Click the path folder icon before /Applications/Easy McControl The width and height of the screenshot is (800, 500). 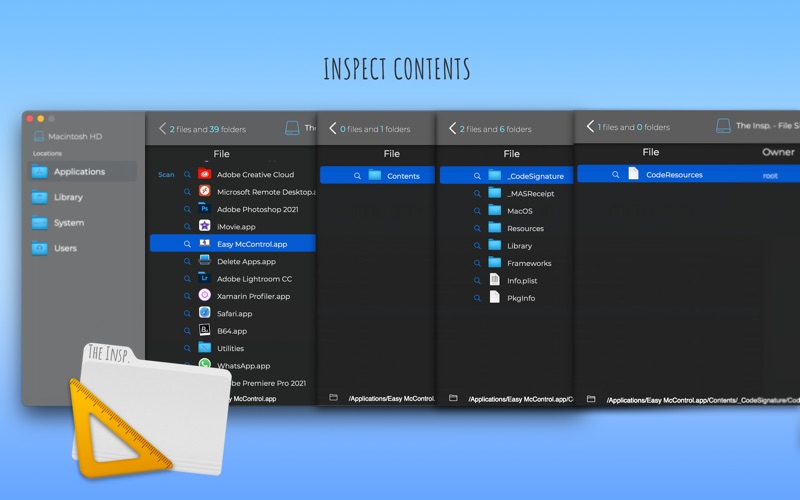[333, 397]
